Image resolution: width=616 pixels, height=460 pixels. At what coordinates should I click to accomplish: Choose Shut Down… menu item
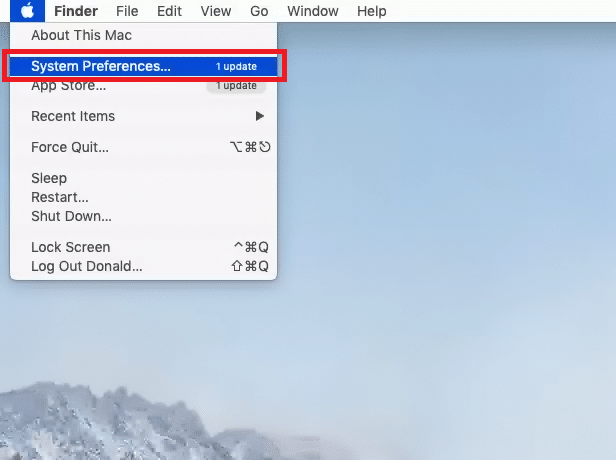[143, 216]
